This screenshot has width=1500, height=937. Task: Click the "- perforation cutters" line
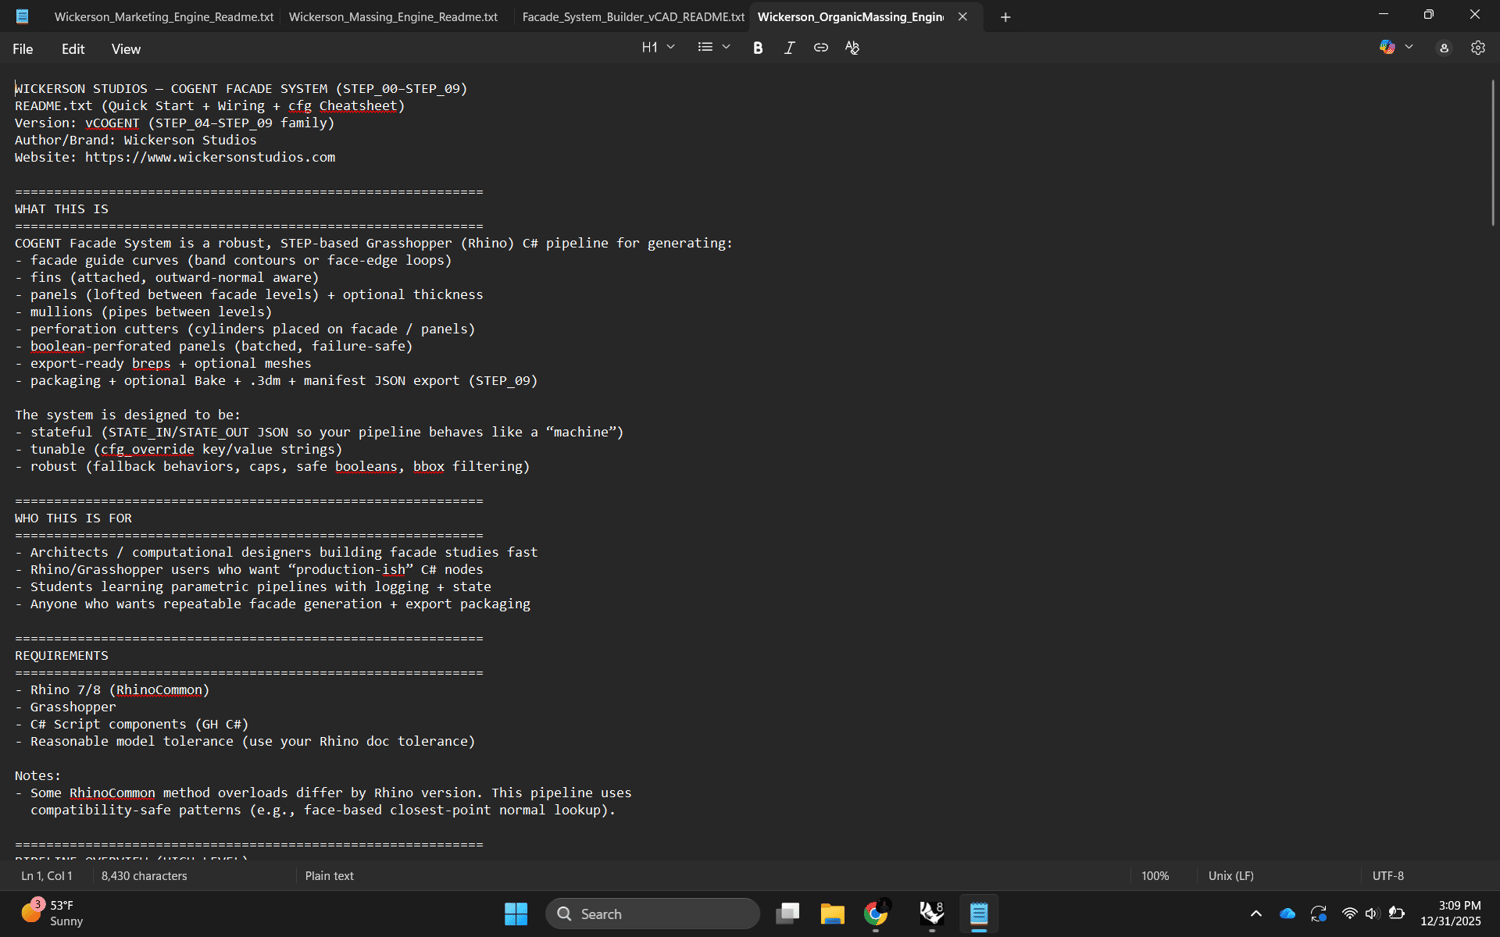[244, 329]
